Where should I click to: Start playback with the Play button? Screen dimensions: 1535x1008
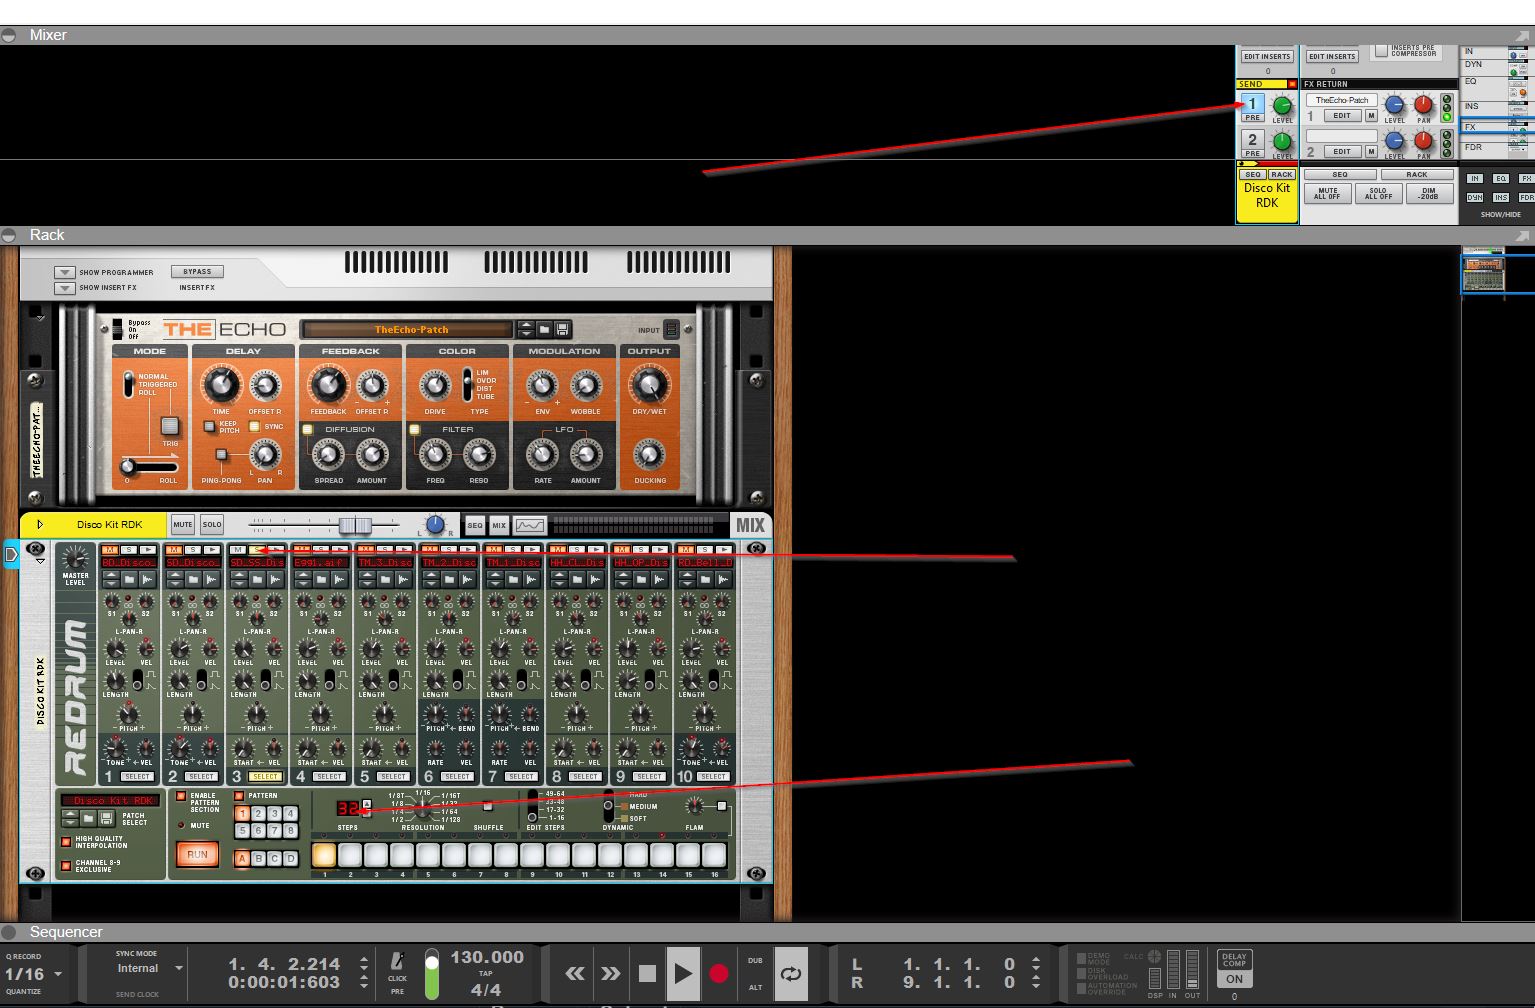pos(683,973)
